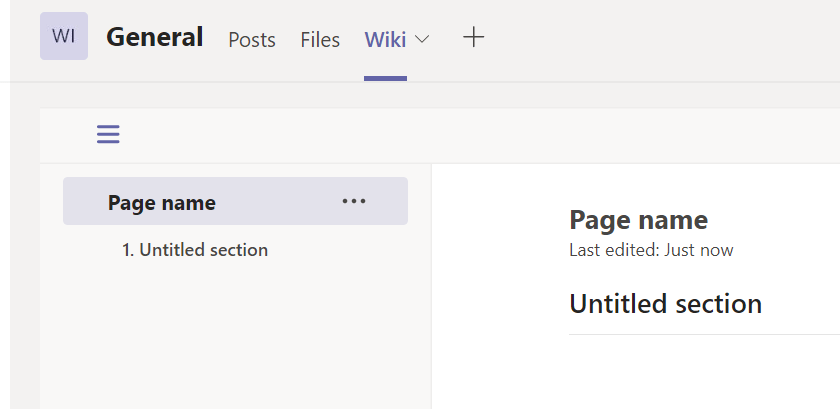Switch to the Files tab
Screen dimensions: 840x409
tap(320, 40)
